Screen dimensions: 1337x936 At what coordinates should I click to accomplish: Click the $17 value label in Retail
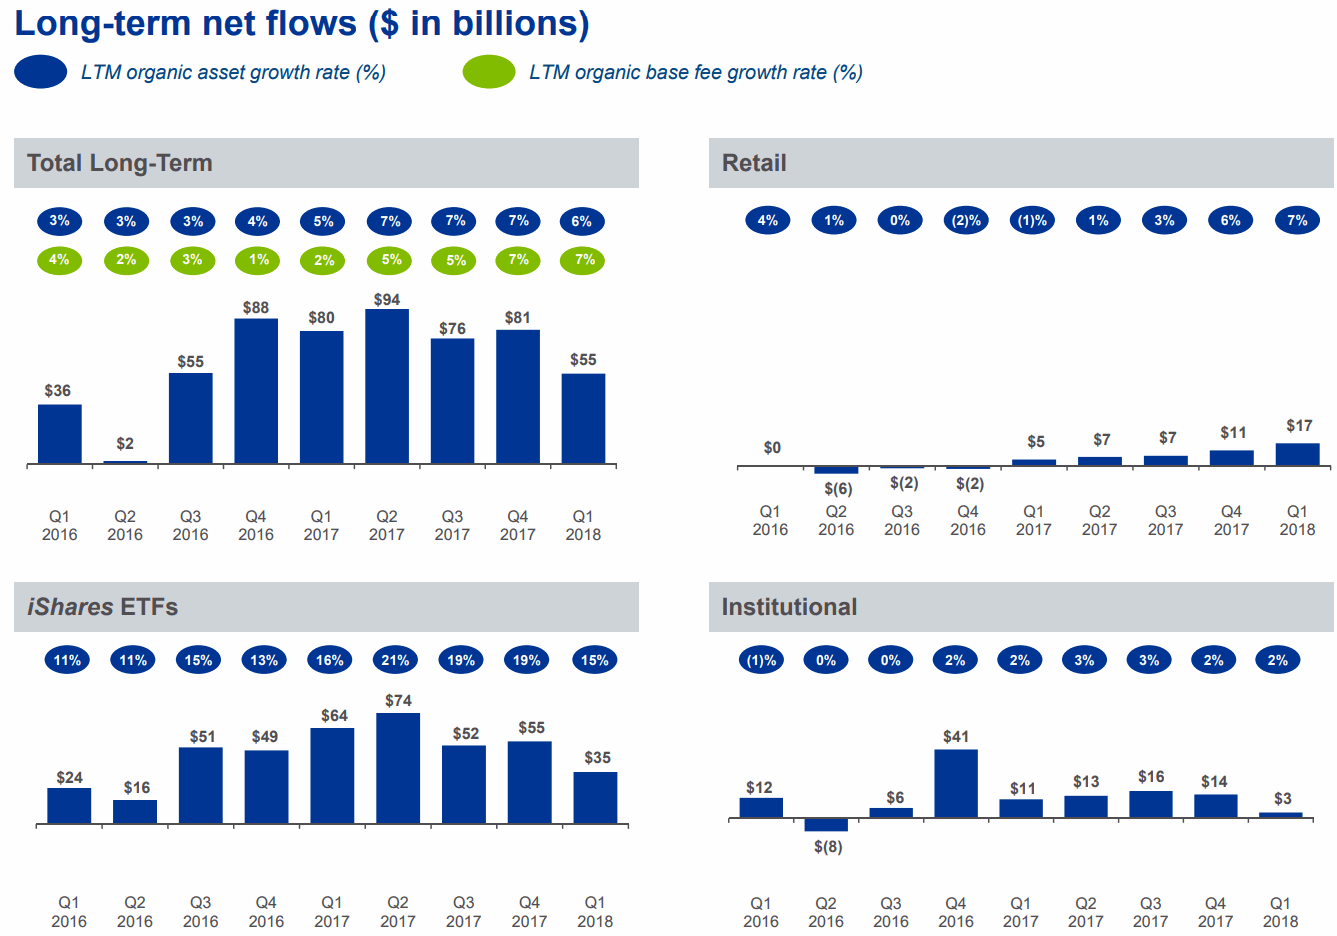pos(1299,426)
